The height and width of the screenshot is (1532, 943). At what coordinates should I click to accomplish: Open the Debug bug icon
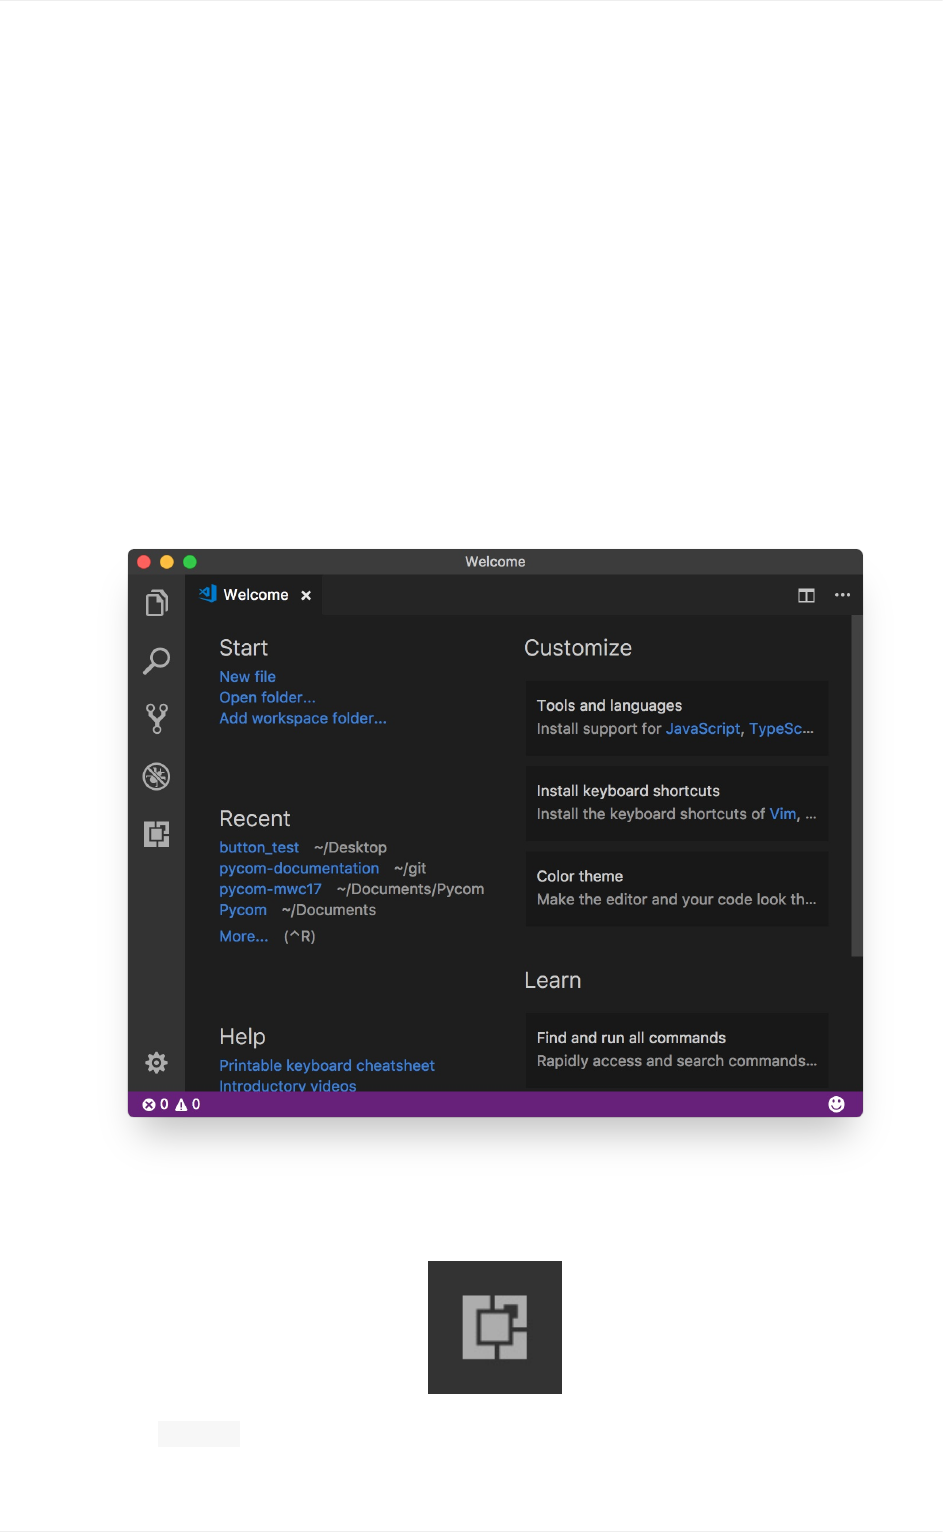pos(157,776)
